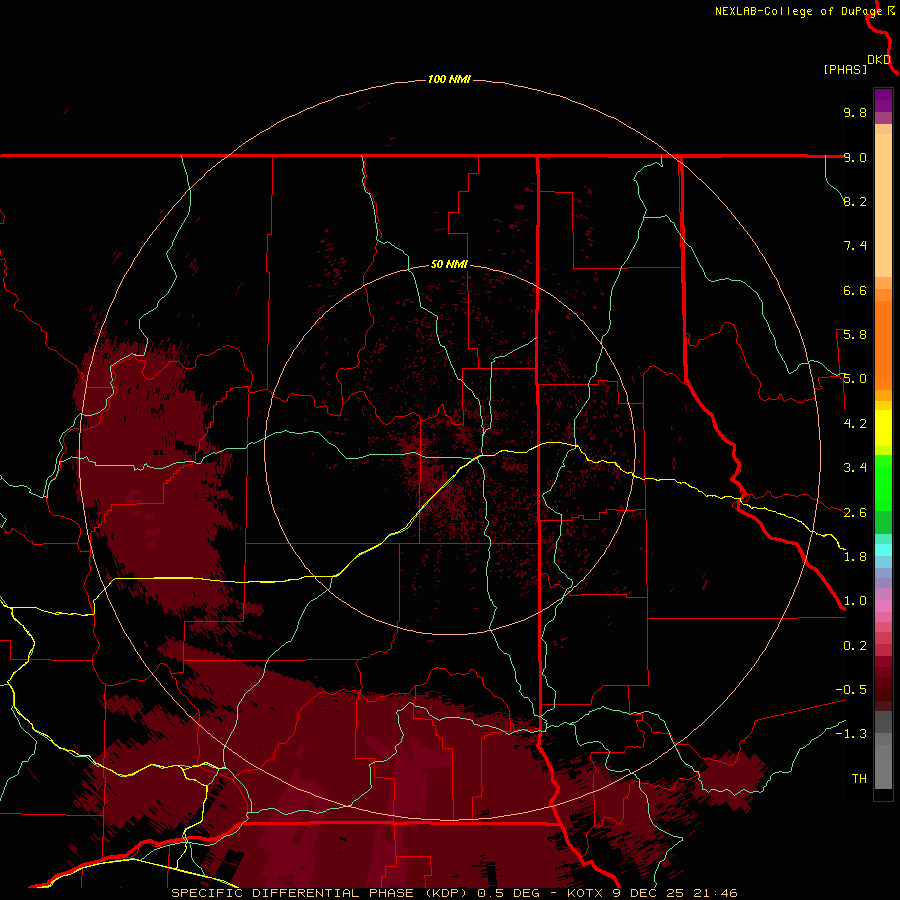Pick the bright yellow band of the scale

883,428
